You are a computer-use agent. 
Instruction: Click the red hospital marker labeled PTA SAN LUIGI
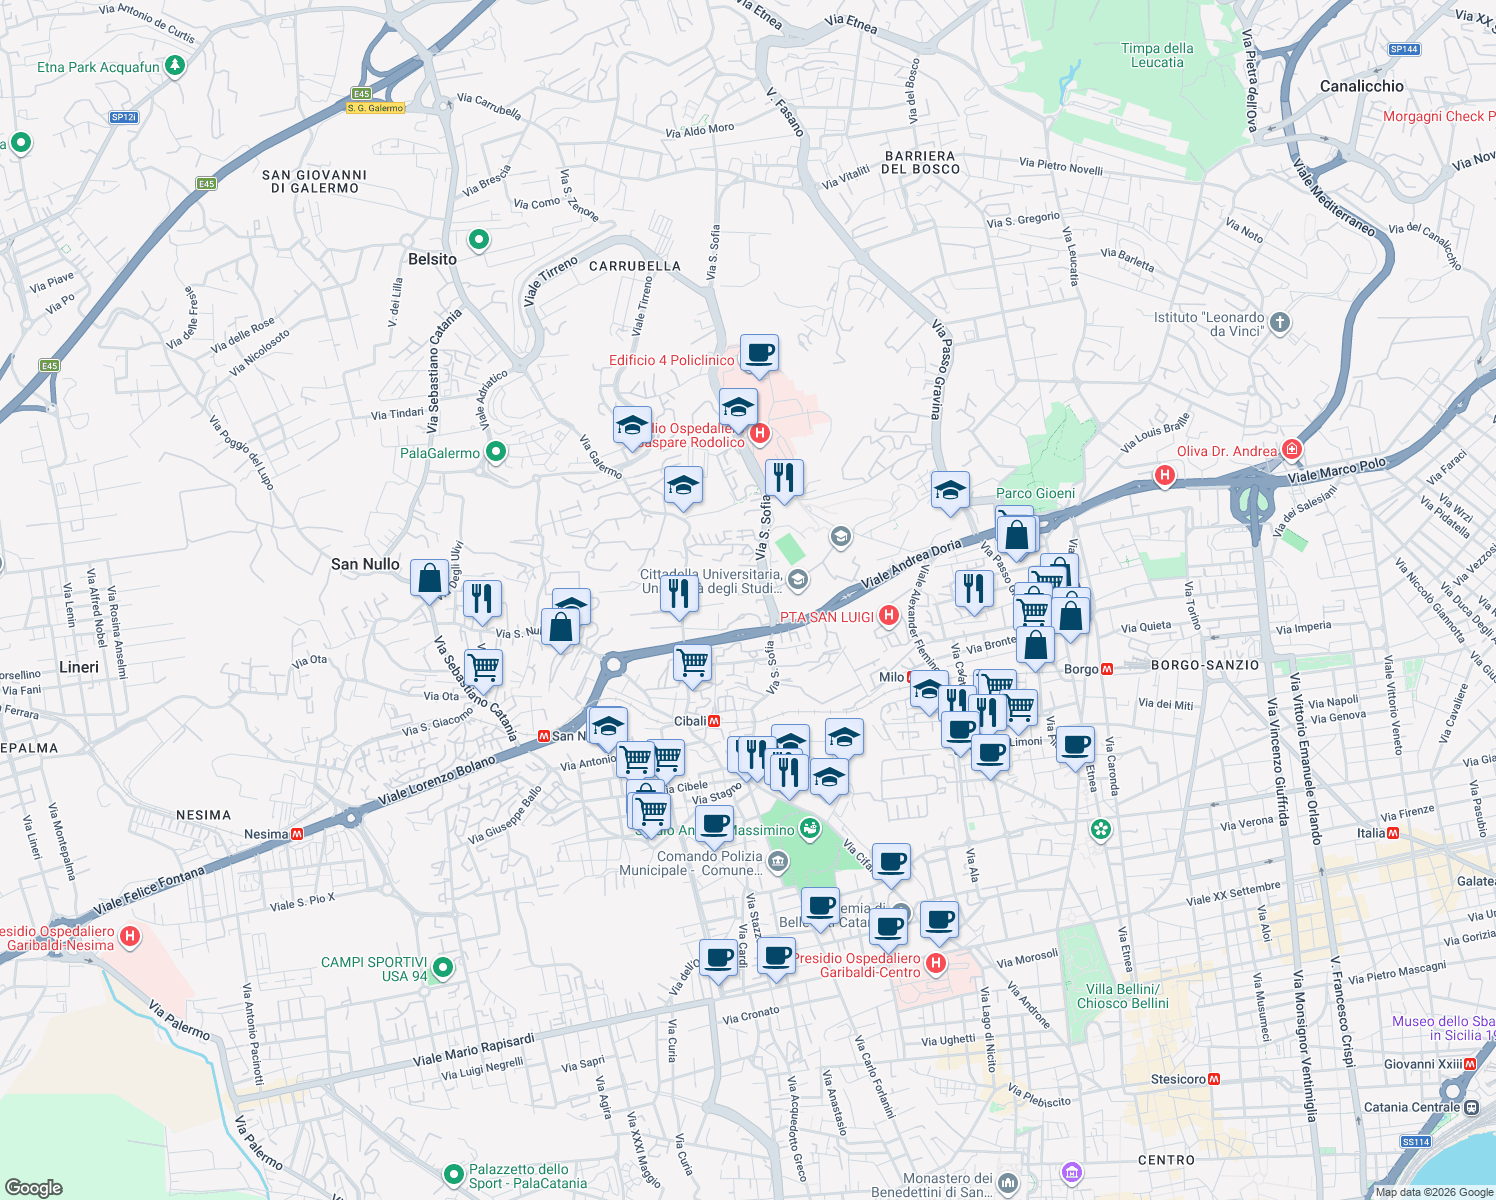(x=889, y=616)
